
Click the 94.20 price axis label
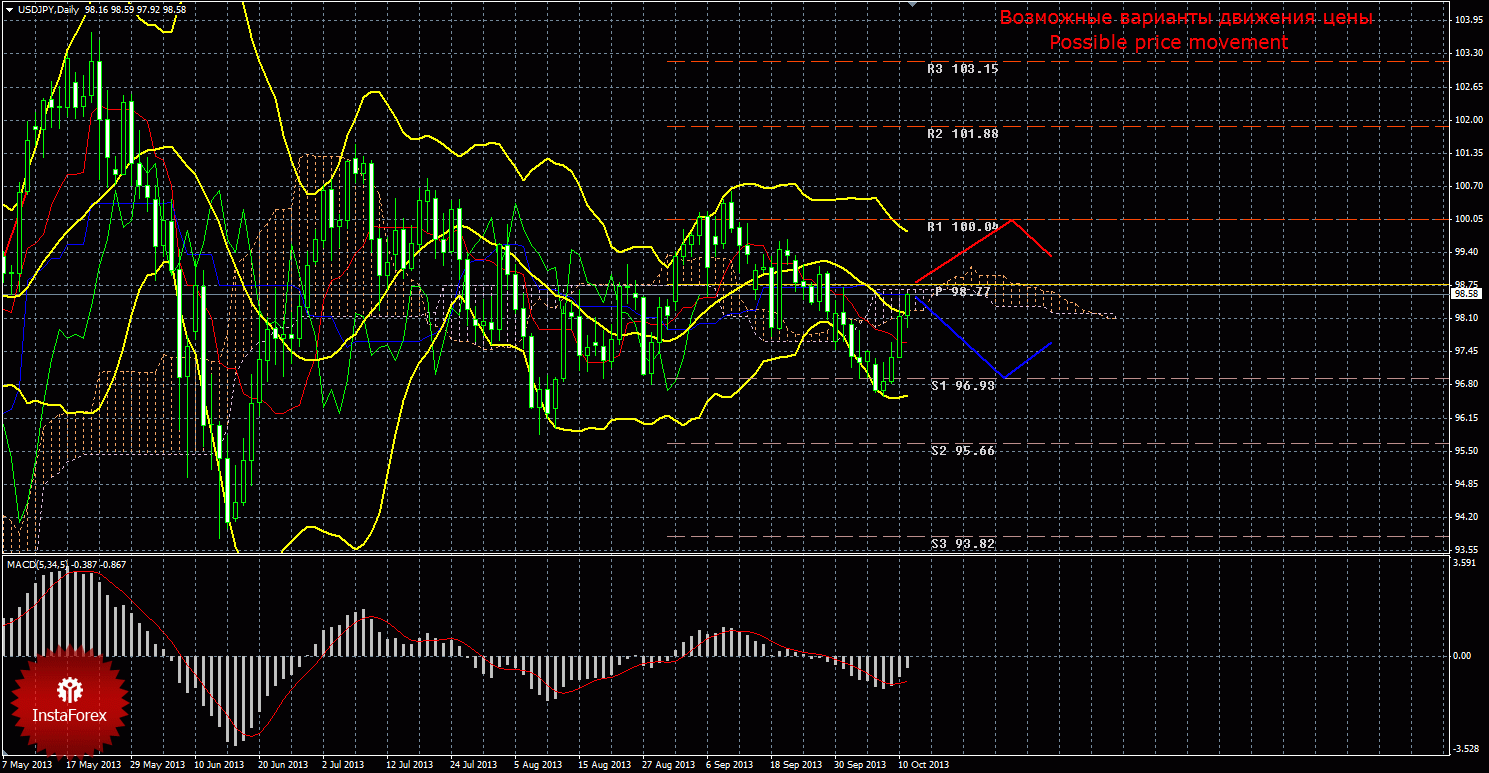pyautogui.click(x=1465, y=516)
